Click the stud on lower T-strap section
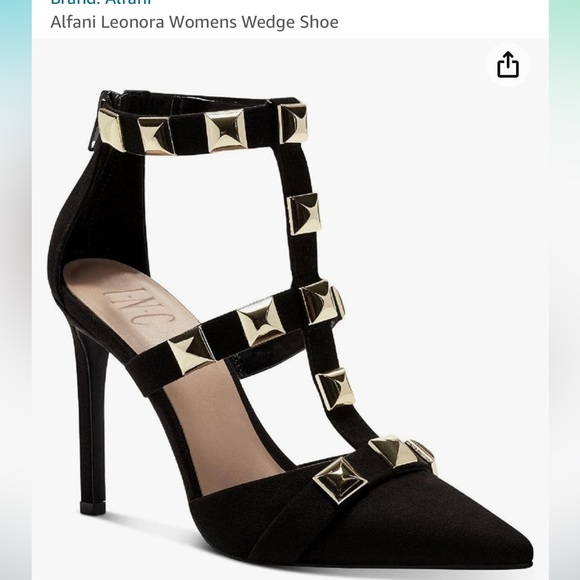 point(335,388)
